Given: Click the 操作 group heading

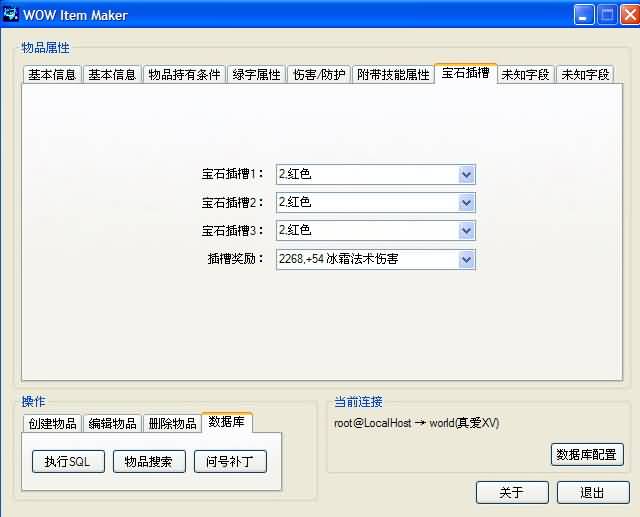Looking at the screenshot, I should (x=33, y=402).
